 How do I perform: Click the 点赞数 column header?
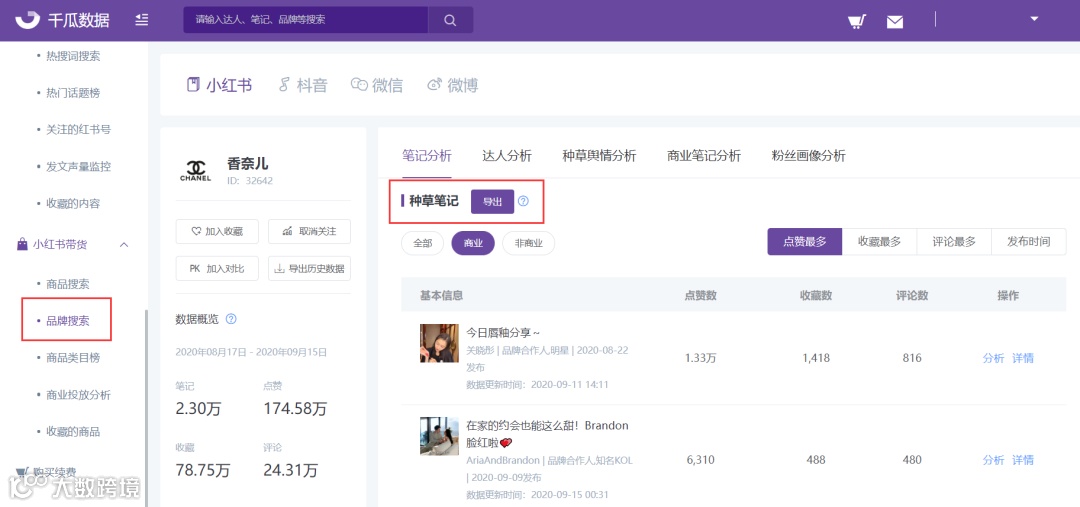point(700,296)
